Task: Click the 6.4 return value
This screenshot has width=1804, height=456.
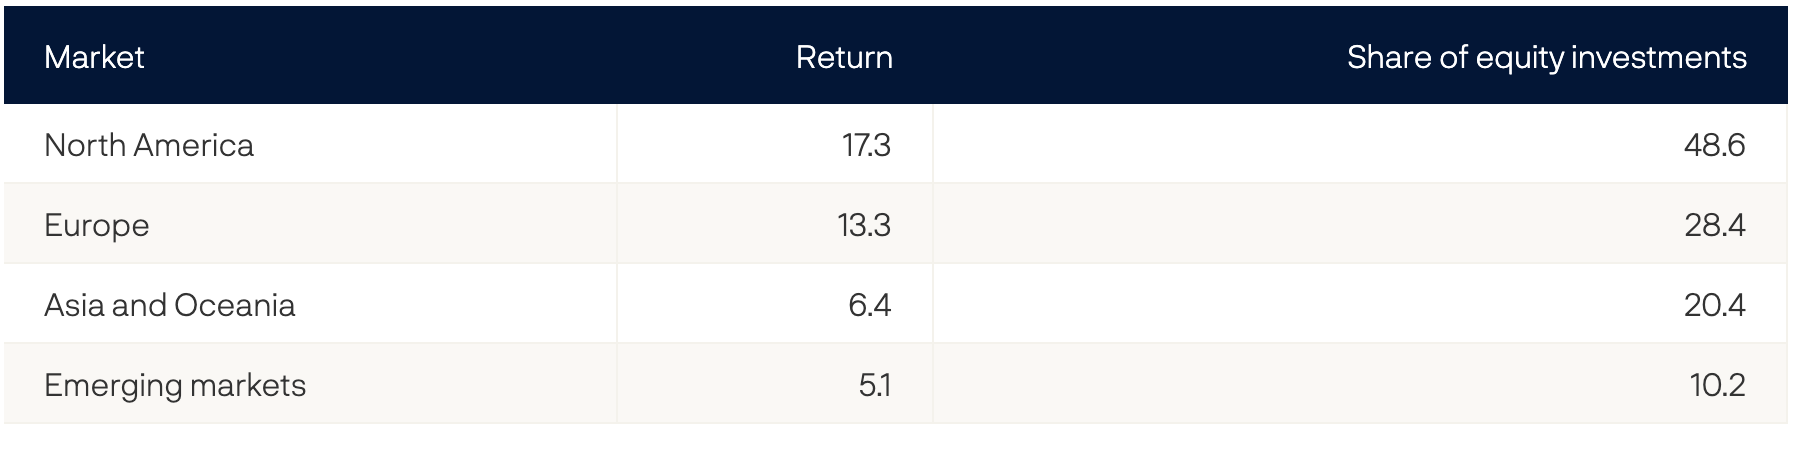Action: (869, 305)
